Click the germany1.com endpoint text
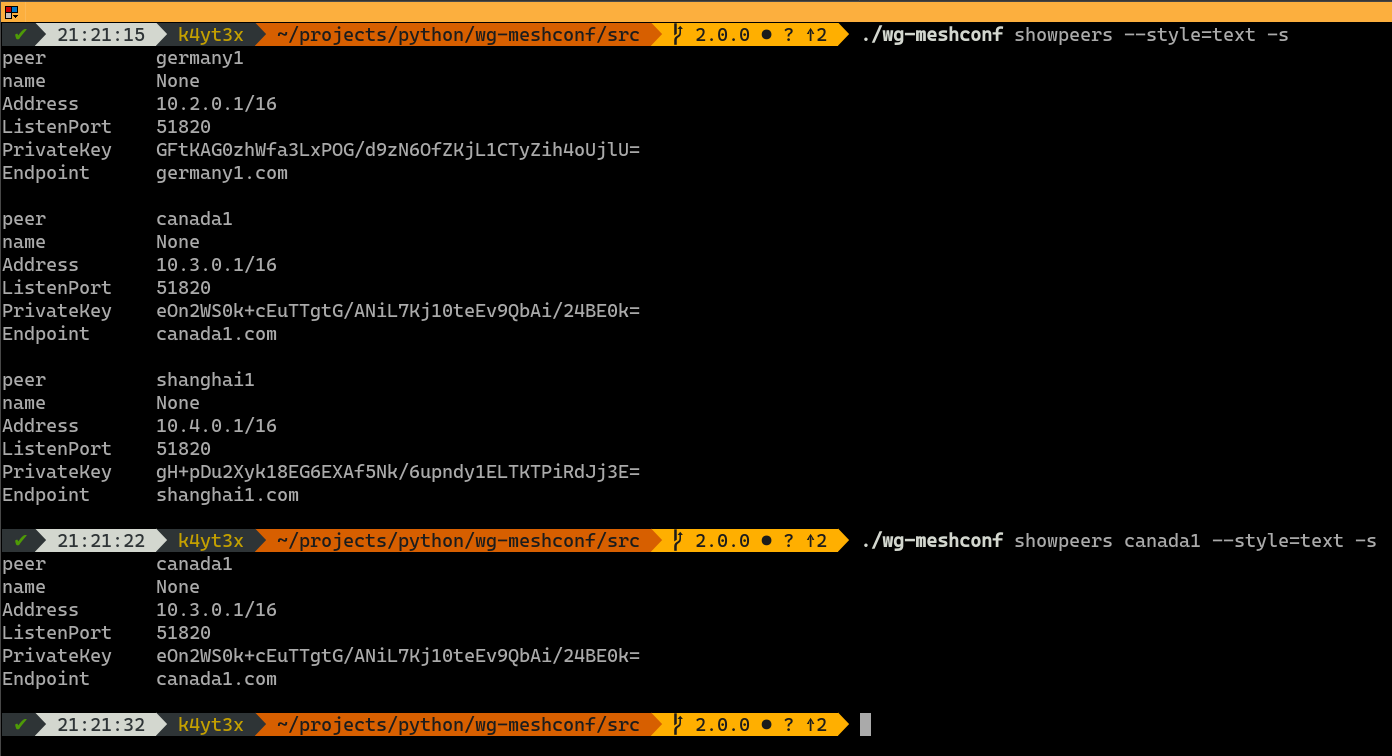Viewport: 1392px width, 756px height. coord(222,173)
